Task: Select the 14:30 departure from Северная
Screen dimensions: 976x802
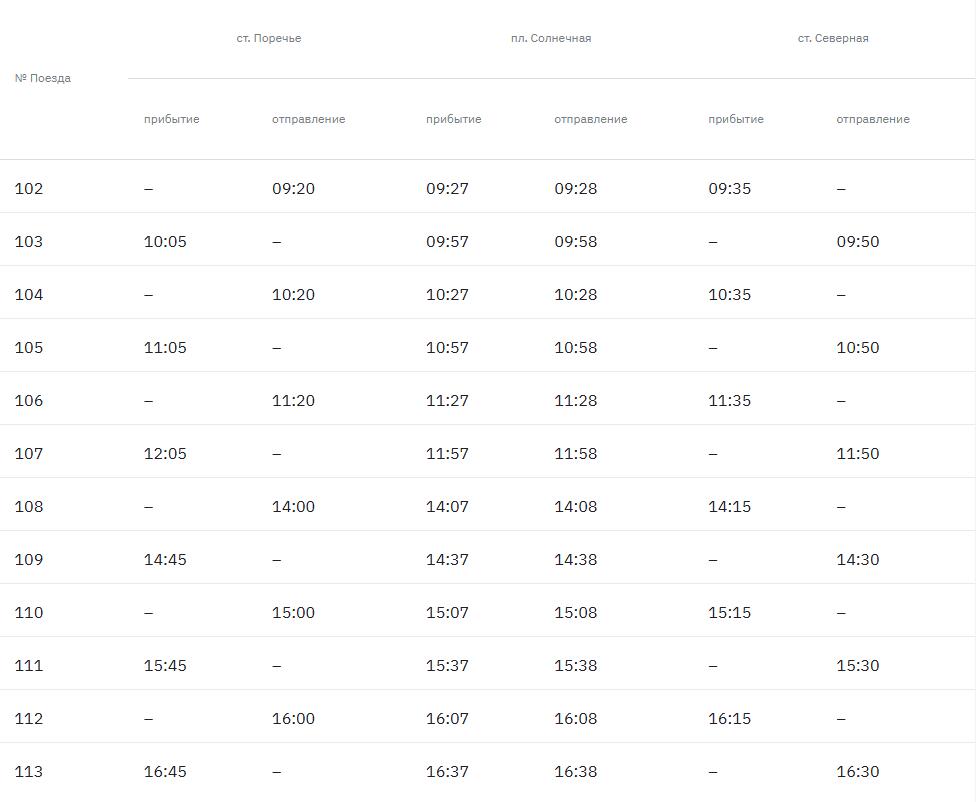Action: click(858, 560)
